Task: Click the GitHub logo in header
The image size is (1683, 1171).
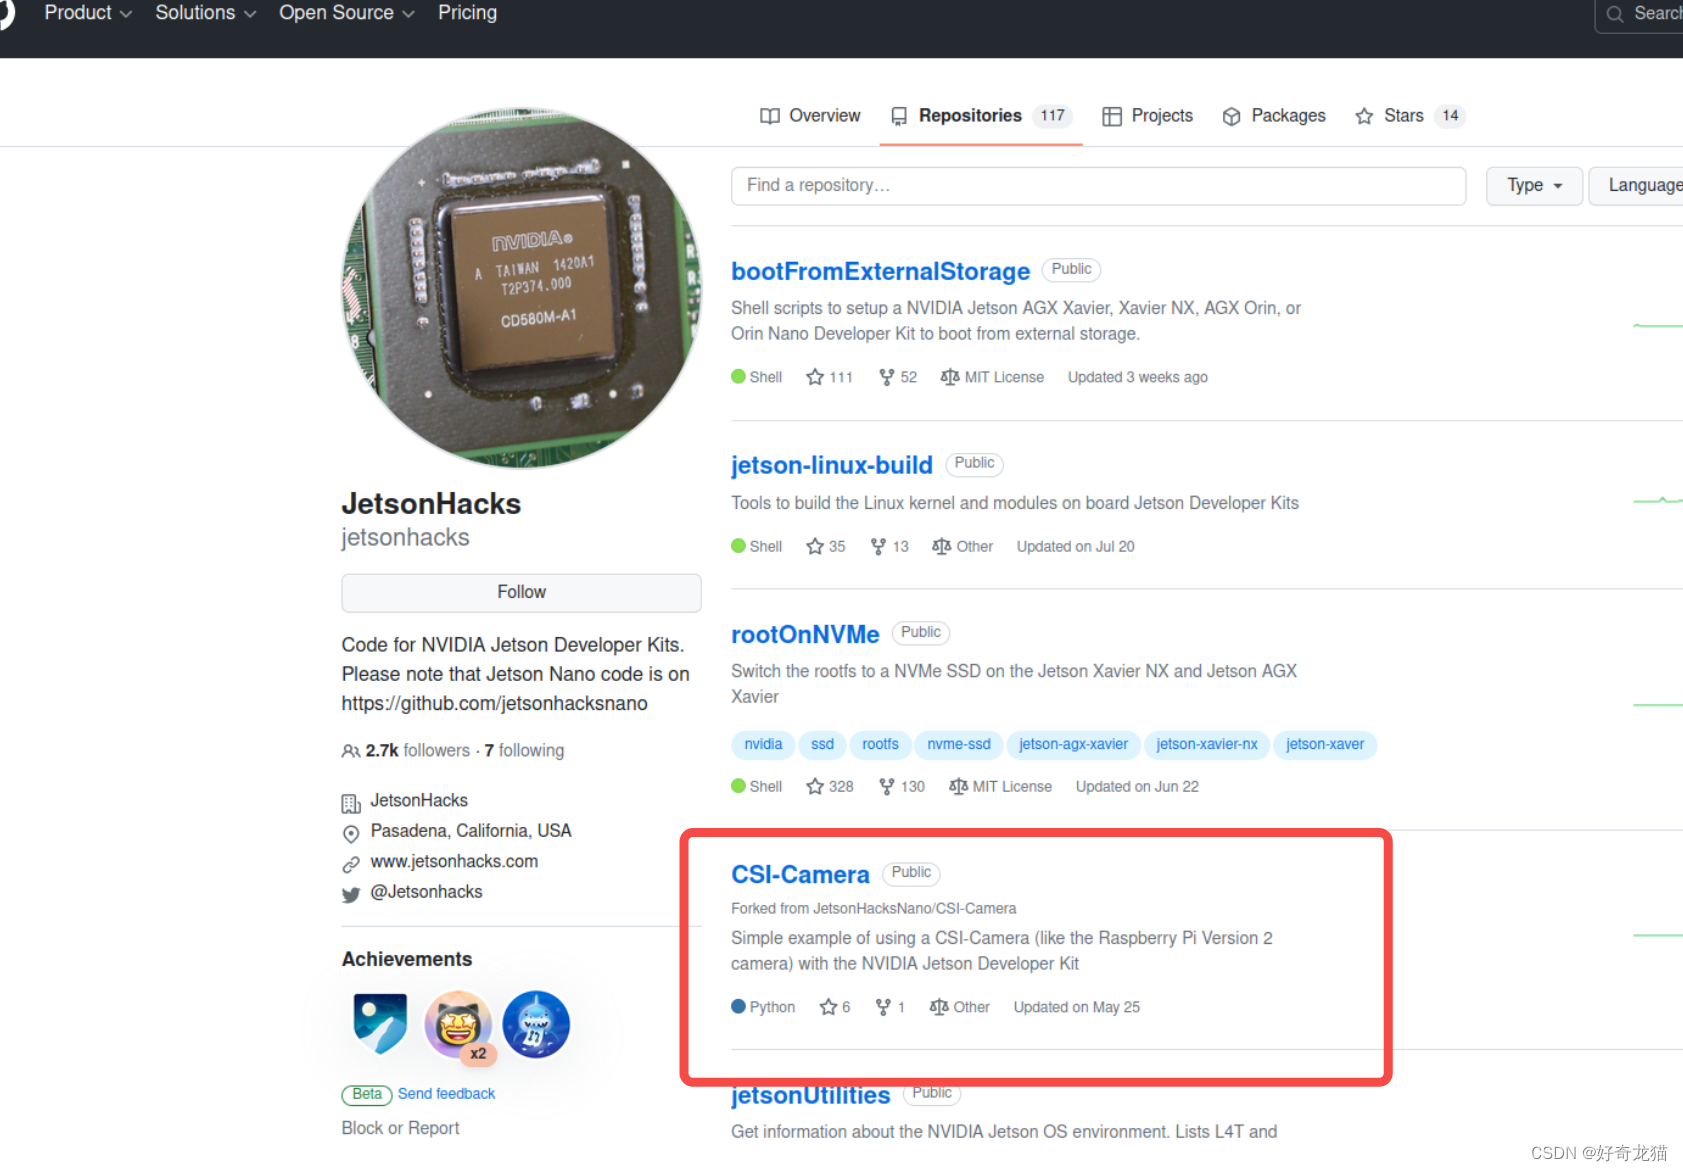Action: click(x=4, y=14)
